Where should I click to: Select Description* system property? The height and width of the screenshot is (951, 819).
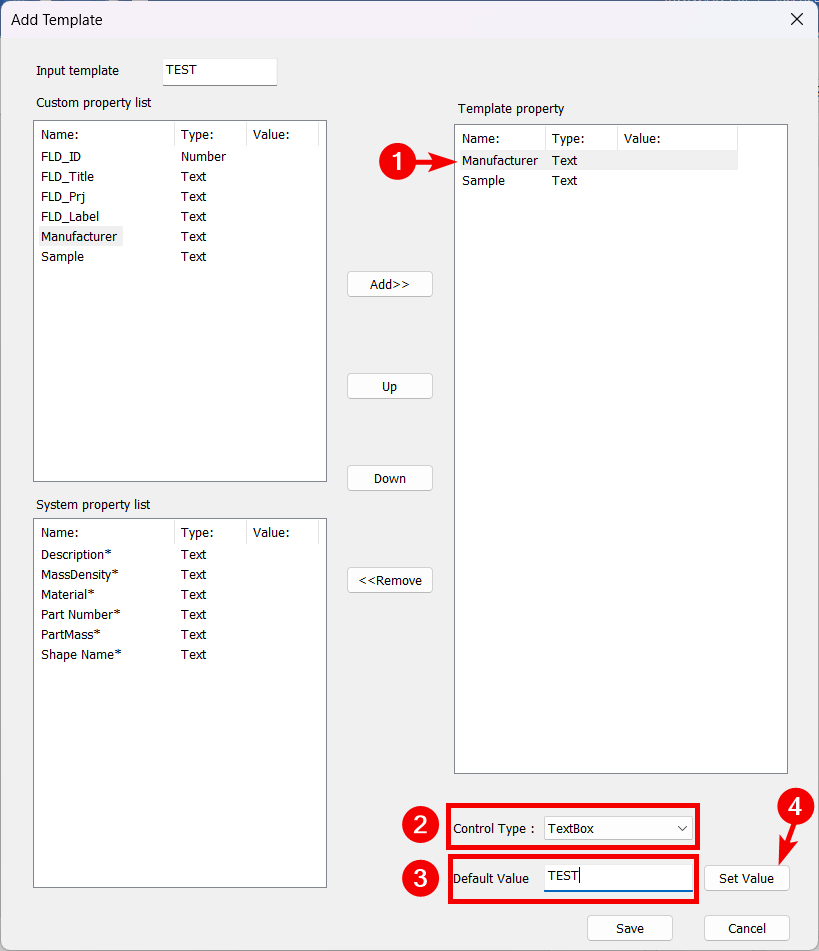[76, 555]
